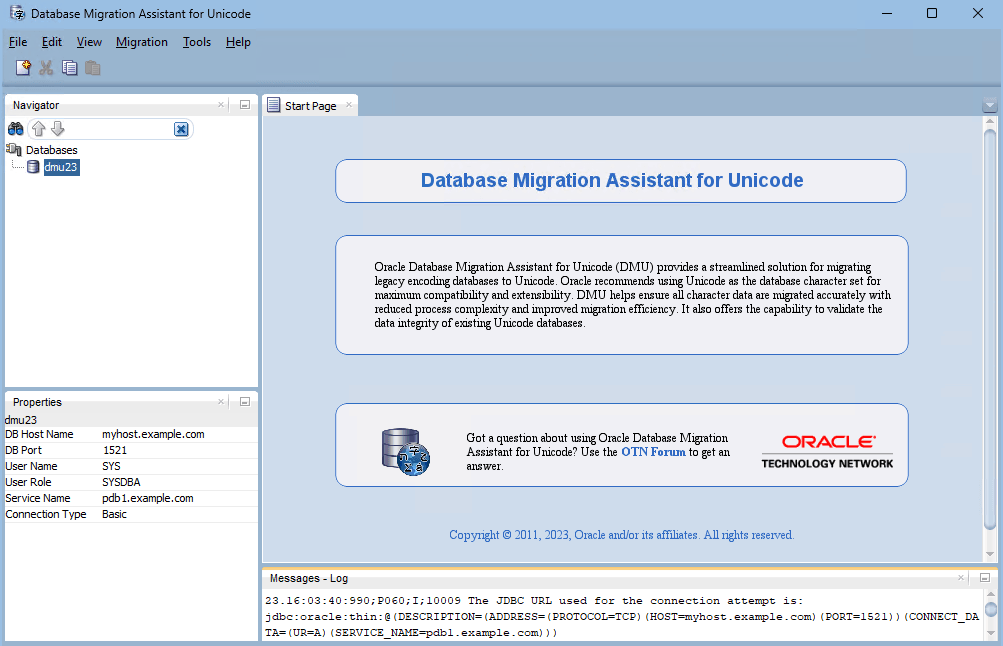This screenshot has width=1003, height=646.
Task: Open the OTN Forum link
Action: tap(653, 452)
